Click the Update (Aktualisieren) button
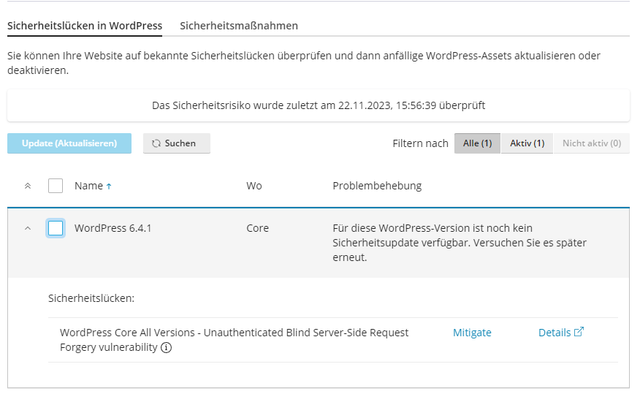This screenshot has width=640, height=400. [69, 143]
